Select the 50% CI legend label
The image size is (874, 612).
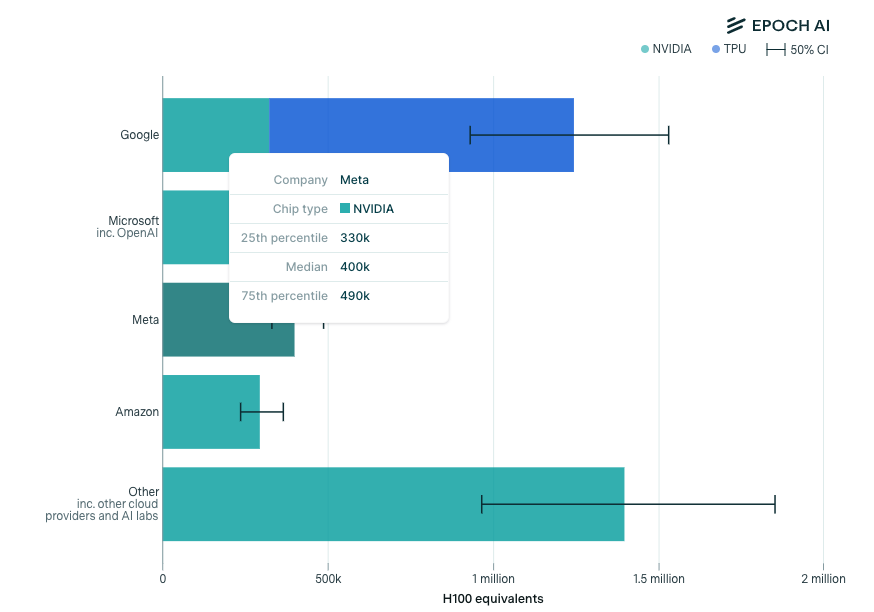[809, 50]
